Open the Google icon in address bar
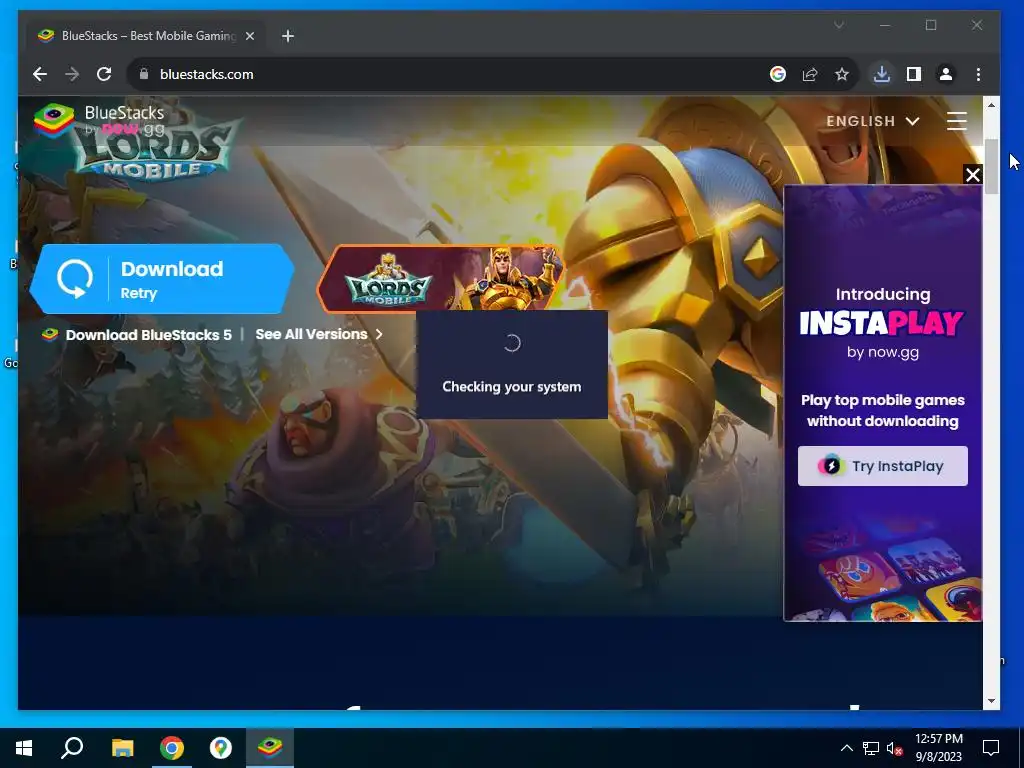The image size is (1024, 768). (x=777, y=74)
